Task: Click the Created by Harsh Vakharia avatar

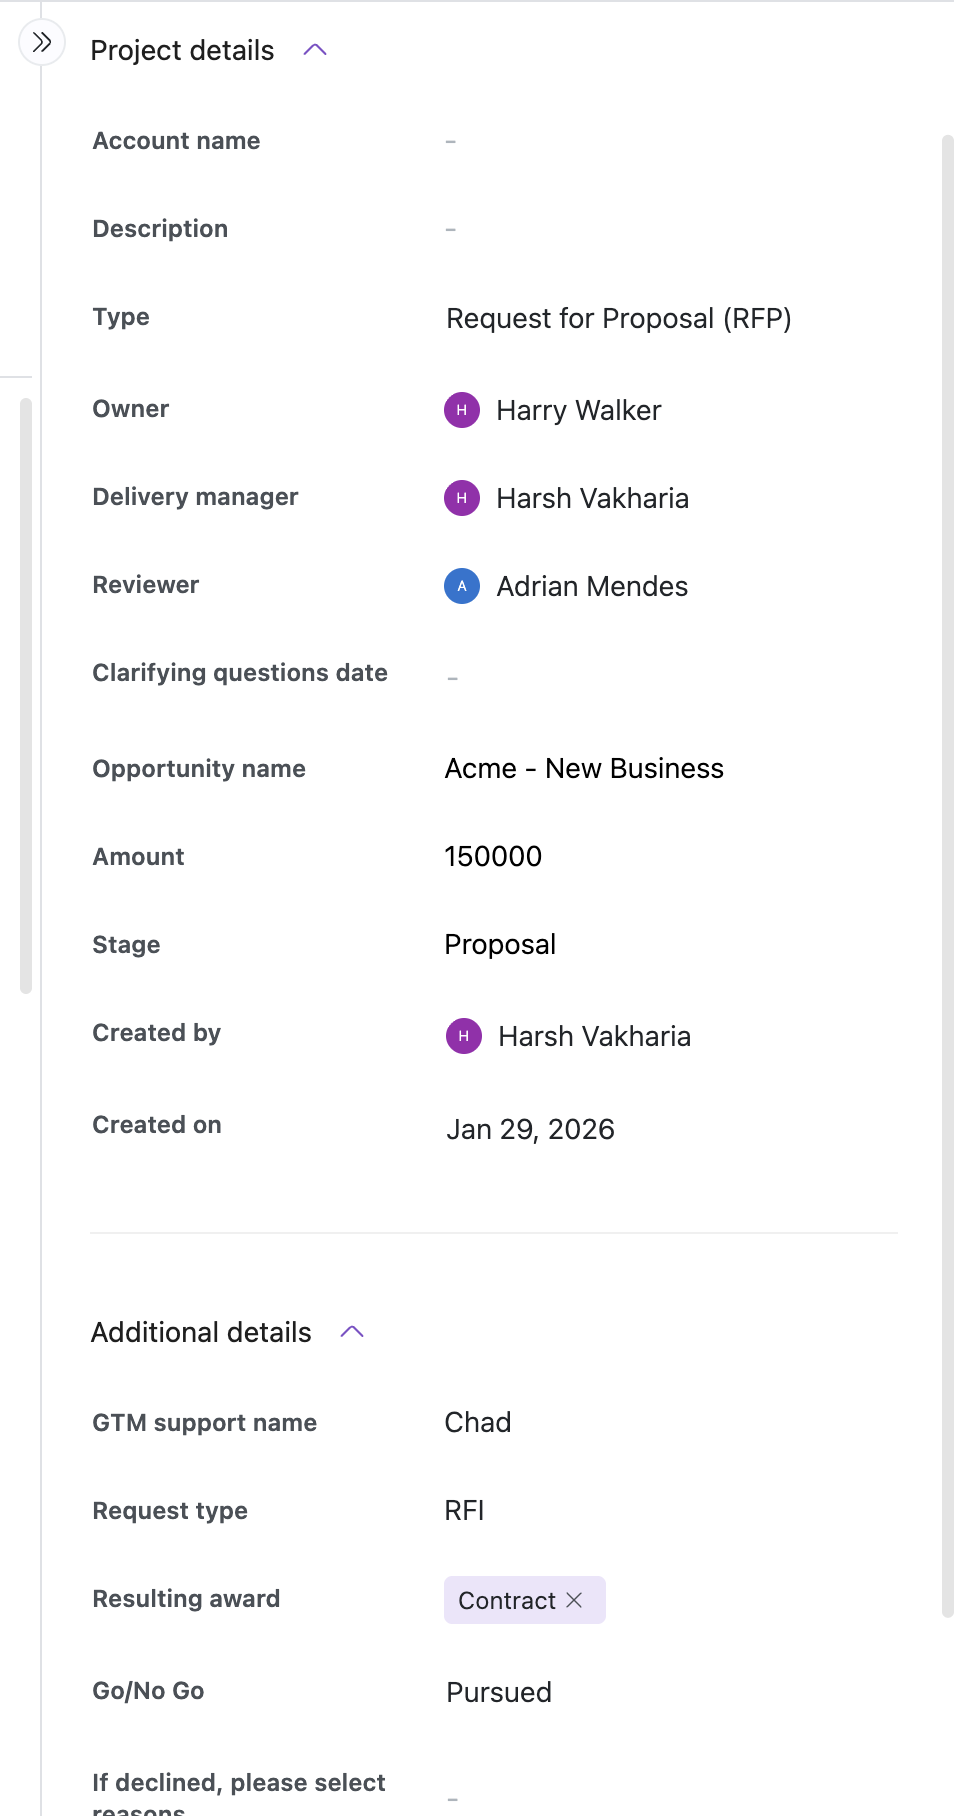Action: click(x=464, y=1036)
